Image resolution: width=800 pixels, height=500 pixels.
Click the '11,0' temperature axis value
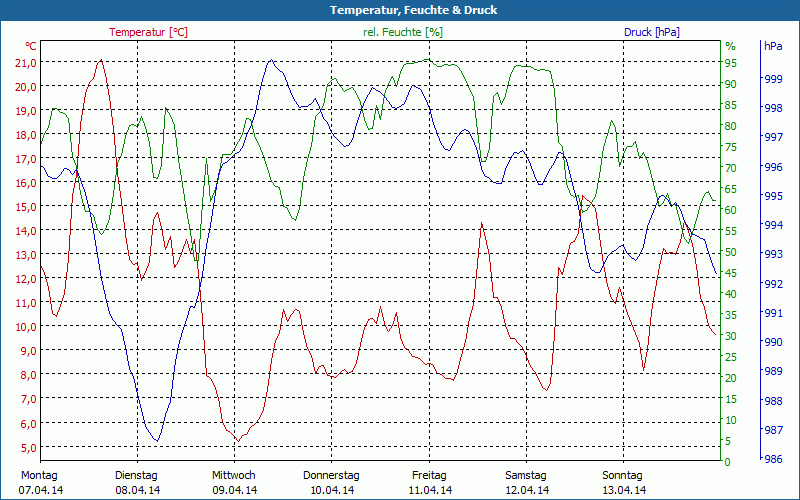click(x=26, y=303)
